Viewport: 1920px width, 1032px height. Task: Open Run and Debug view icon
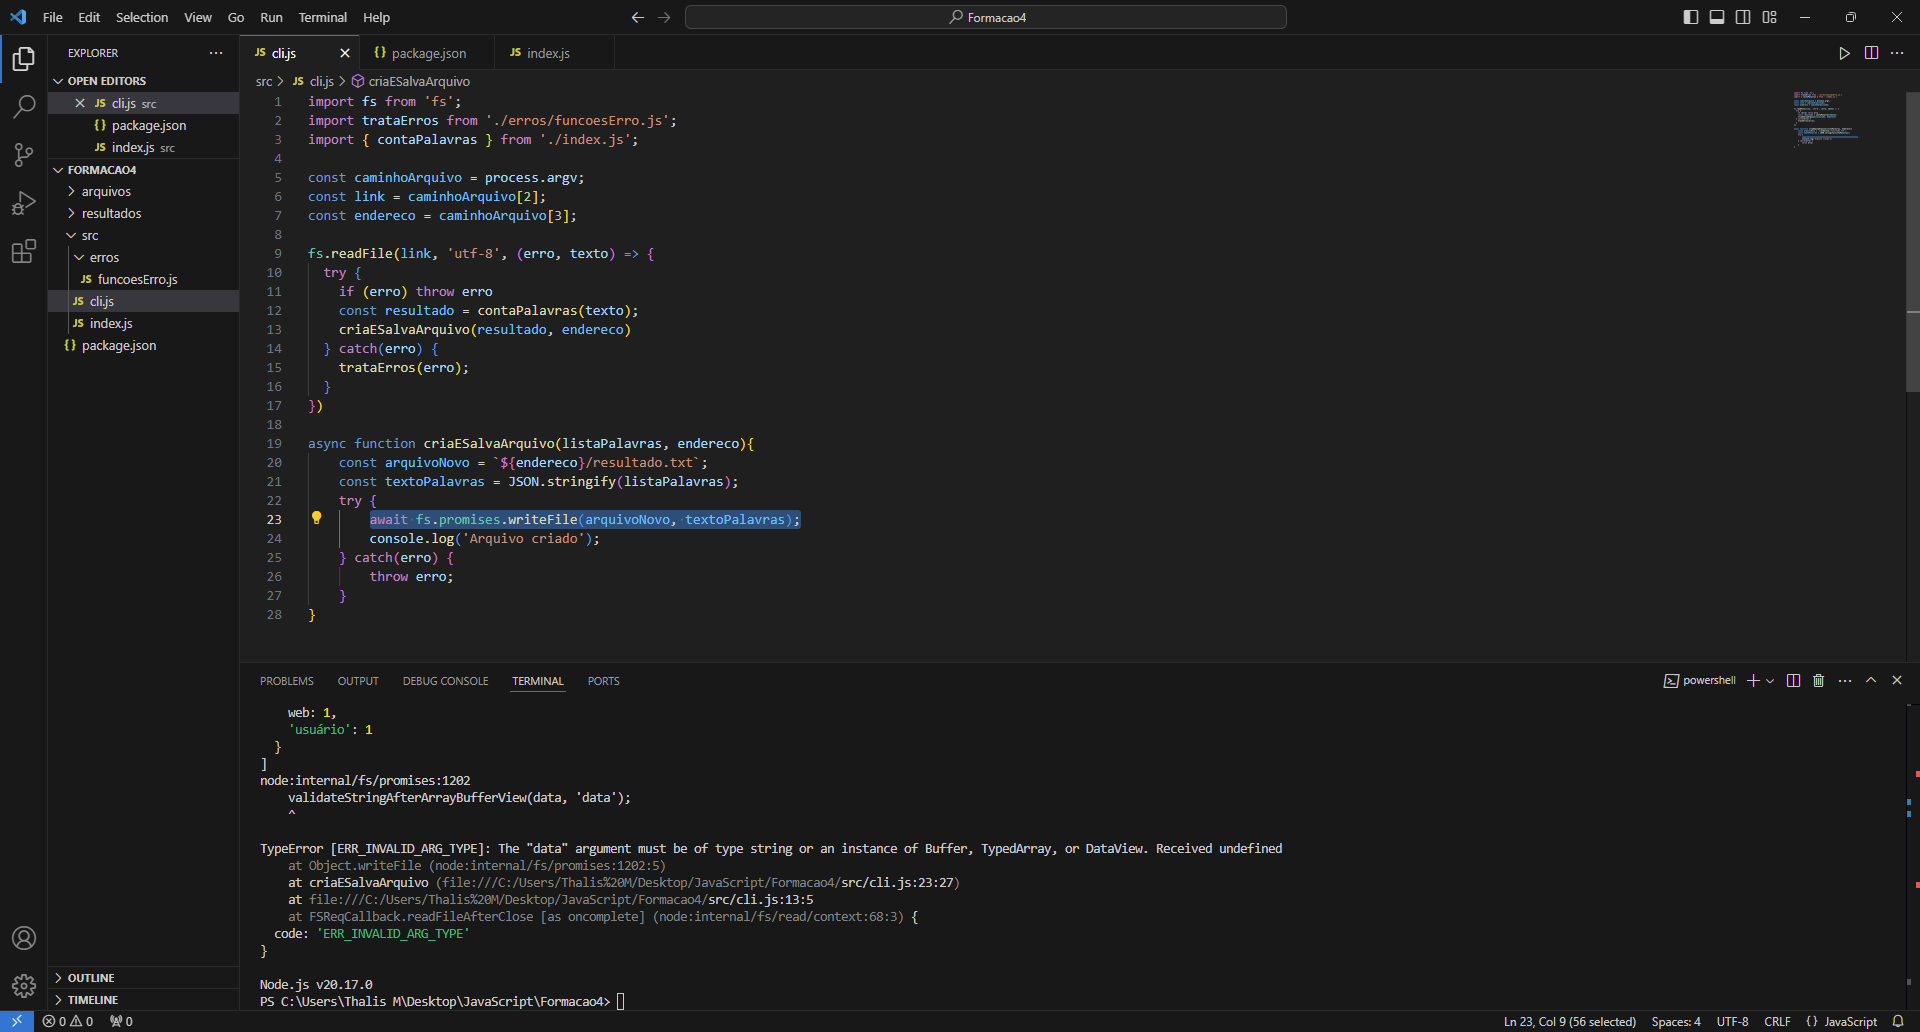[24, 203]
